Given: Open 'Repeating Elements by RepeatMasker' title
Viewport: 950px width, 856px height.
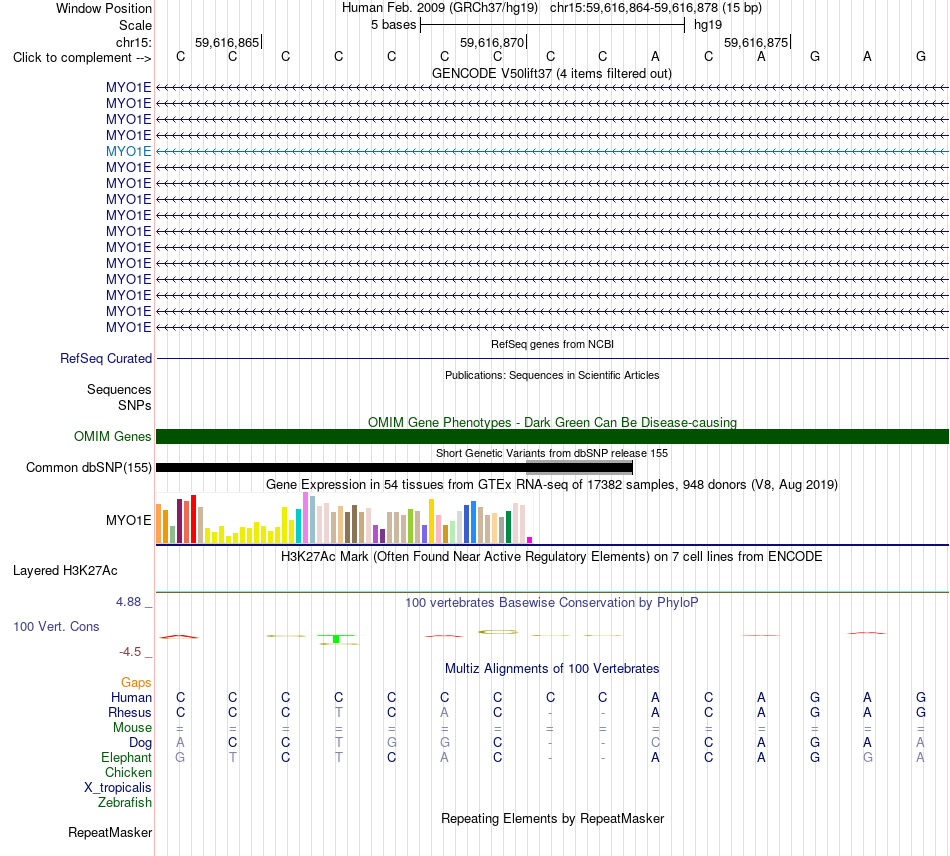Looking at the screenshot, I should click(x=552, y=819).
